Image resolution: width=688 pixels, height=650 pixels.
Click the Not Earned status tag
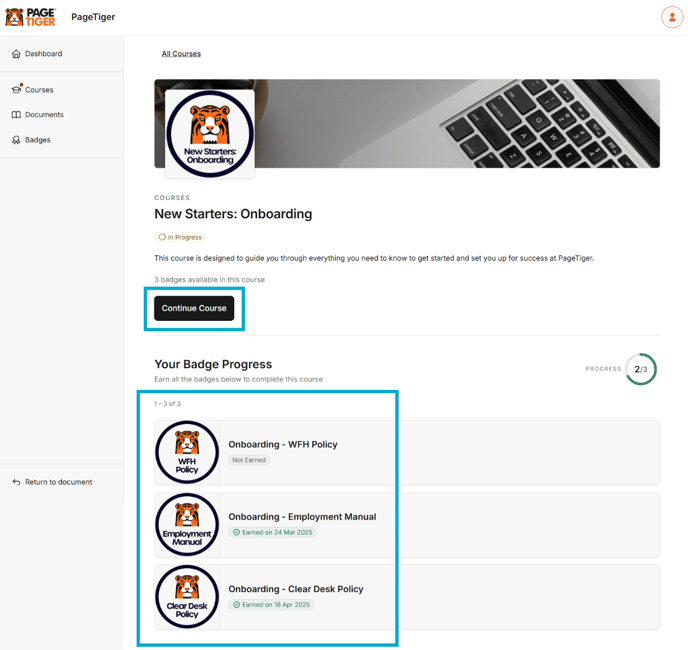[x=249, y=460]
